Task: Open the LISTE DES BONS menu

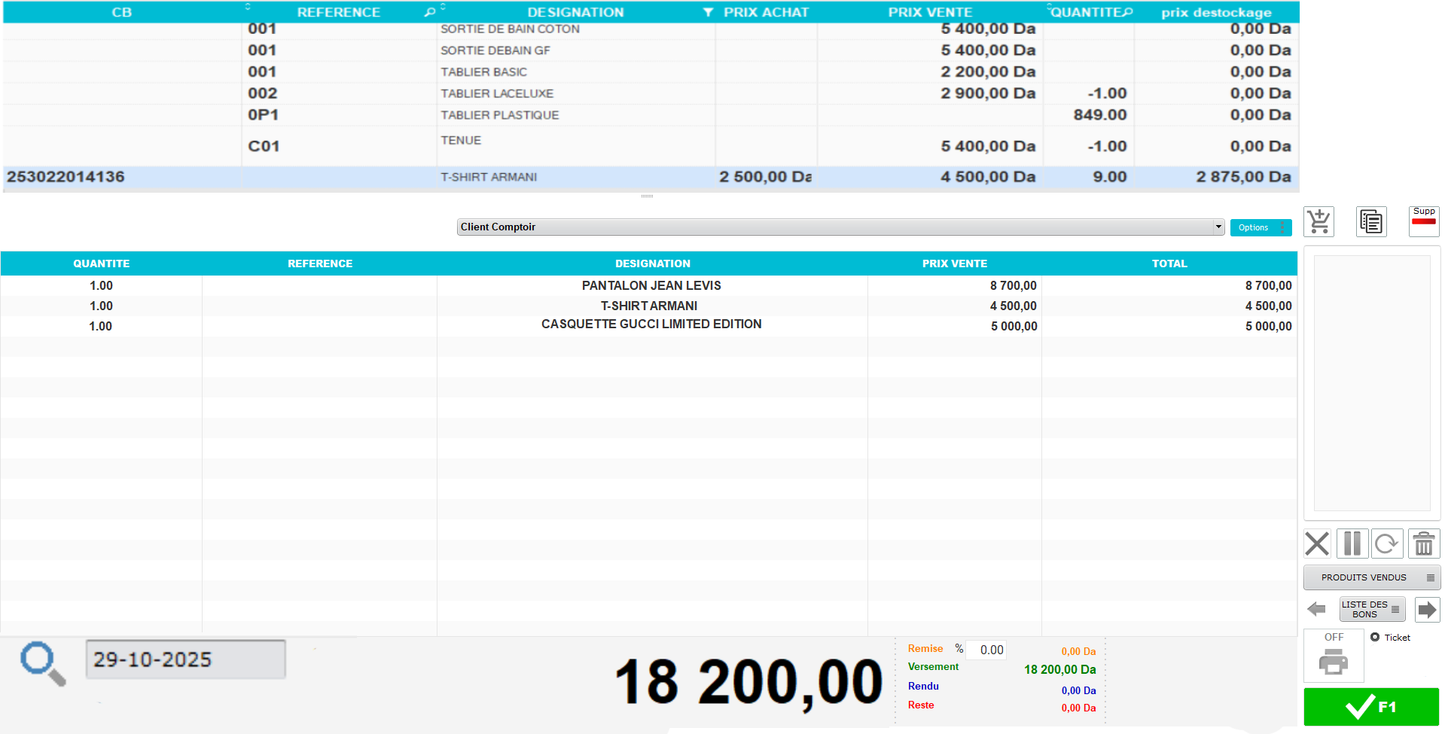Action: (x=1371, y=609)
